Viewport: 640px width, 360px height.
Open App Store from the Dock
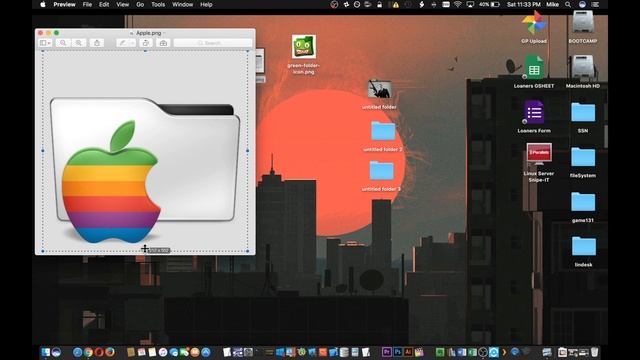point(205,352)
